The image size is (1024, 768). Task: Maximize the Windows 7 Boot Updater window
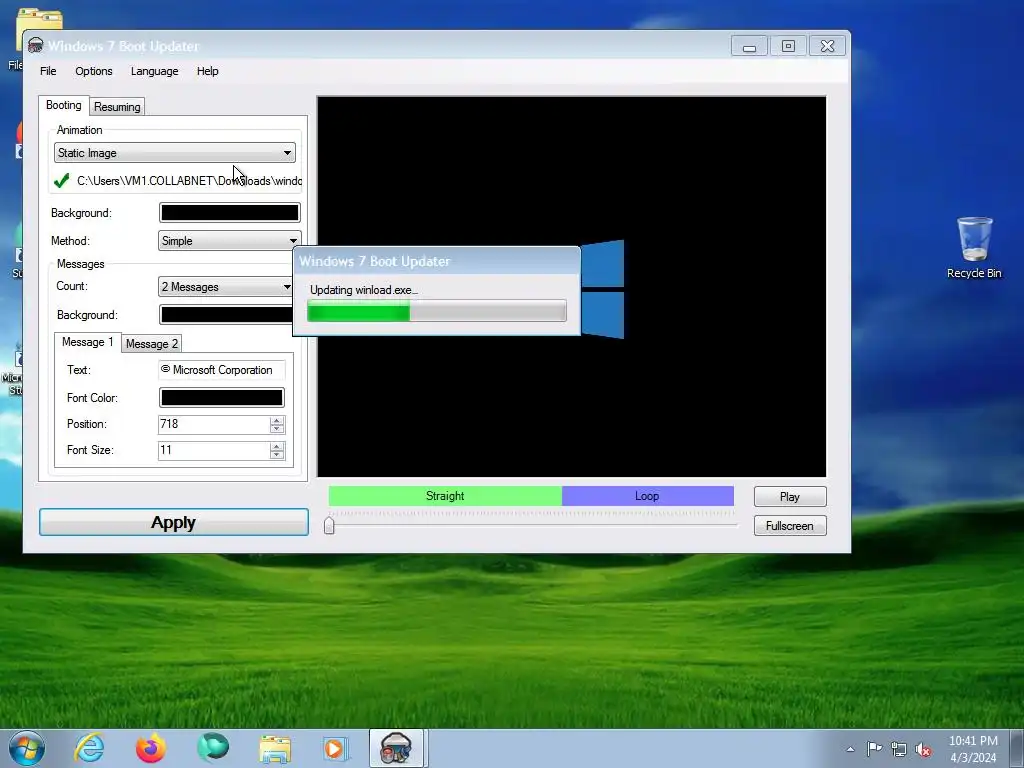pyautogui.click(x=788, y=46)
